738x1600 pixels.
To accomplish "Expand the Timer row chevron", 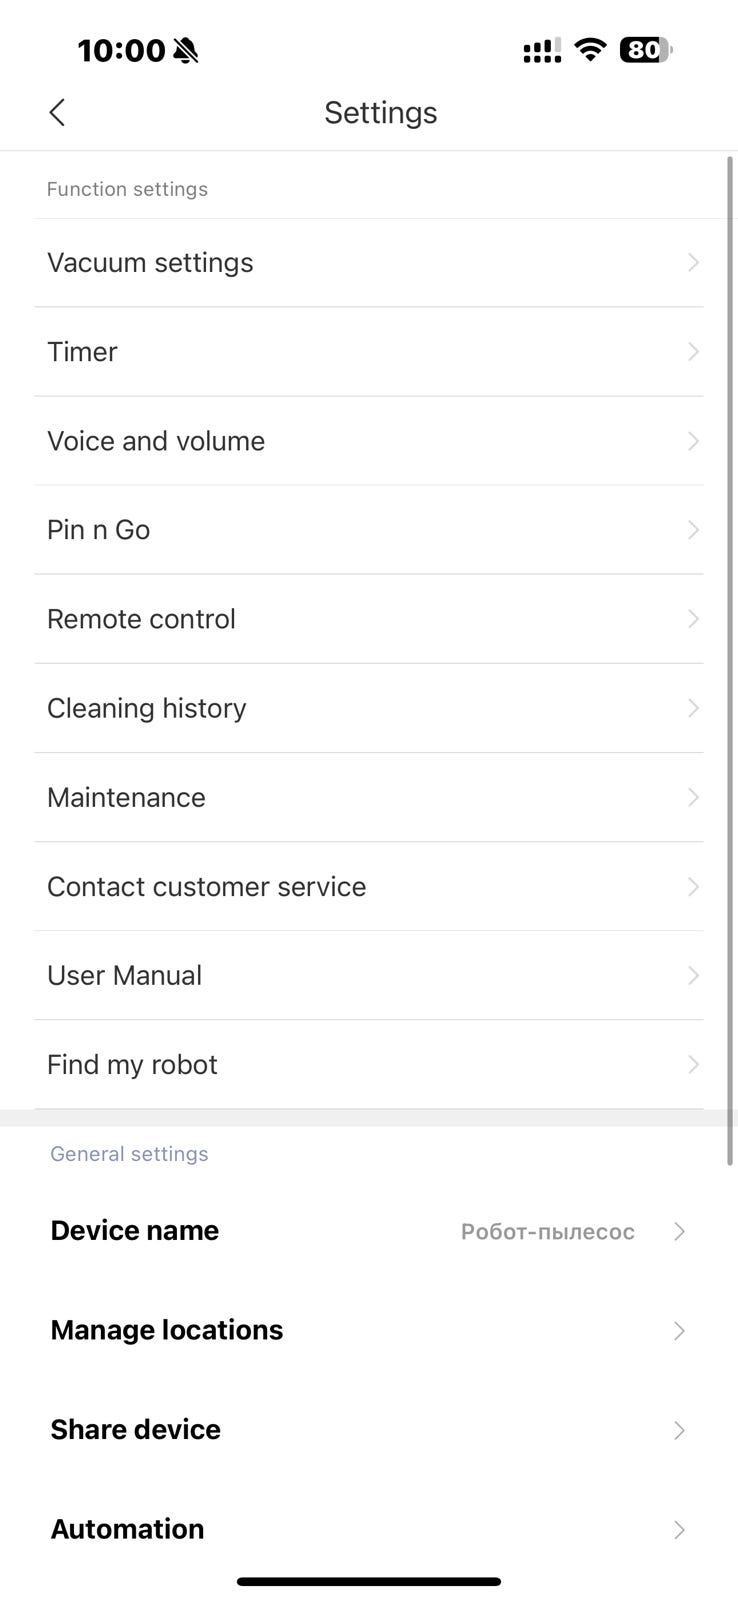I will [x=693, y=351].
